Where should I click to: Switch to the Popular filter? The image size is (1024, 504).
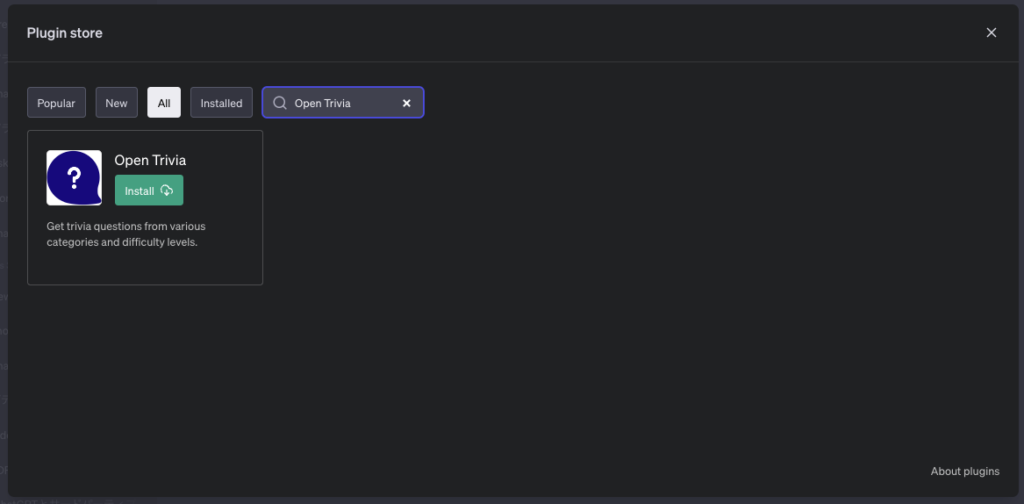click(56, 103)
